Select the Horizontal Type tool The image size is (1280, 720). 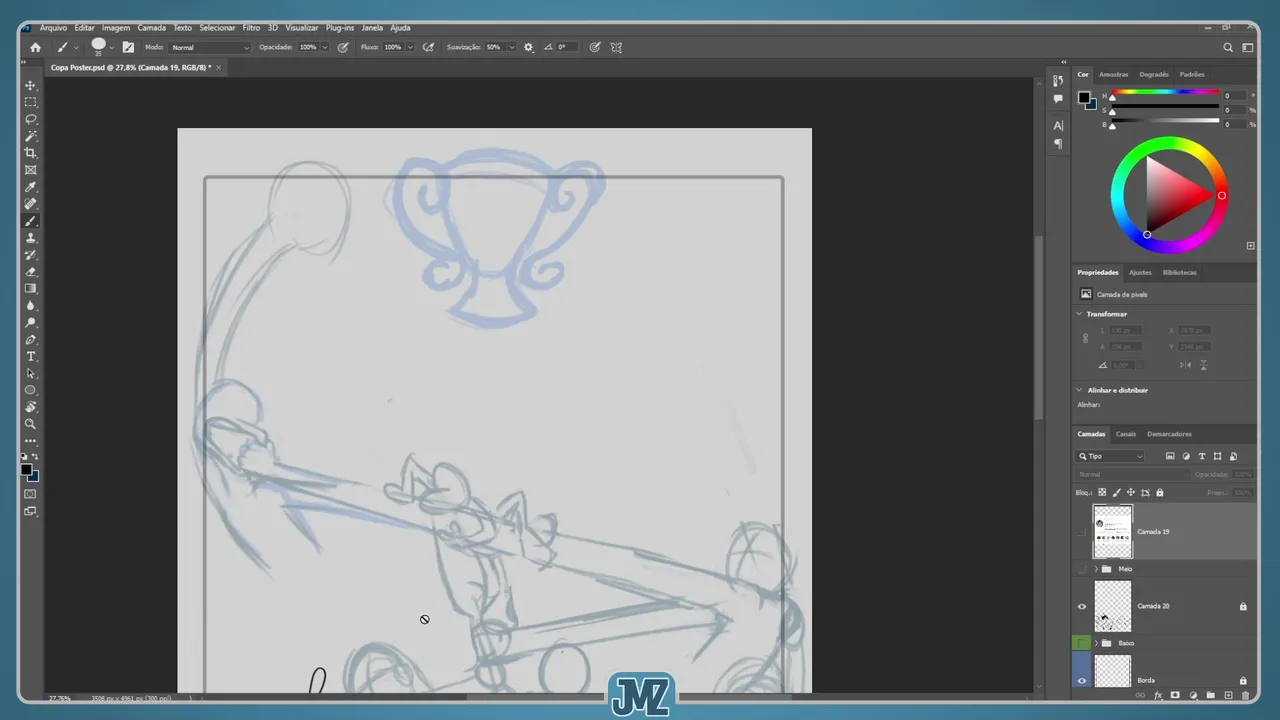31,357
